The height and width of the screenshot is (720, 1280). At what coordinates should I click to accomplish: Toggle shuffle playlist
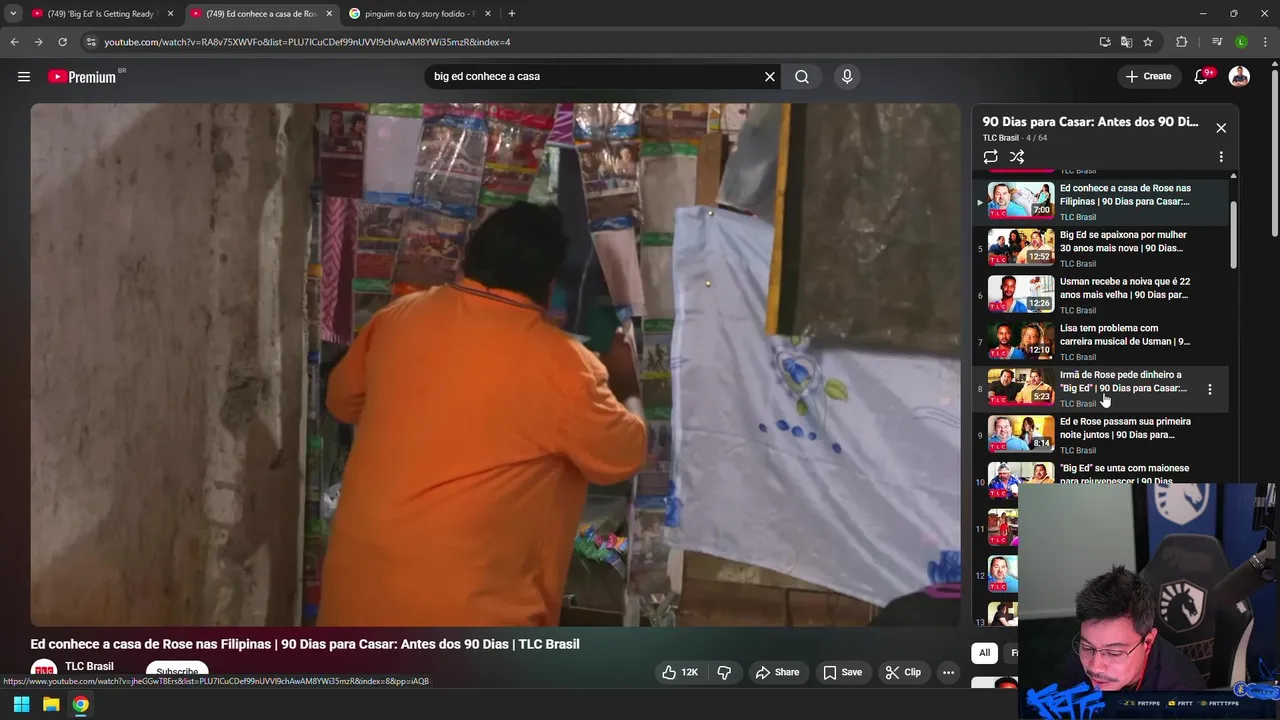coord(1017,157)
